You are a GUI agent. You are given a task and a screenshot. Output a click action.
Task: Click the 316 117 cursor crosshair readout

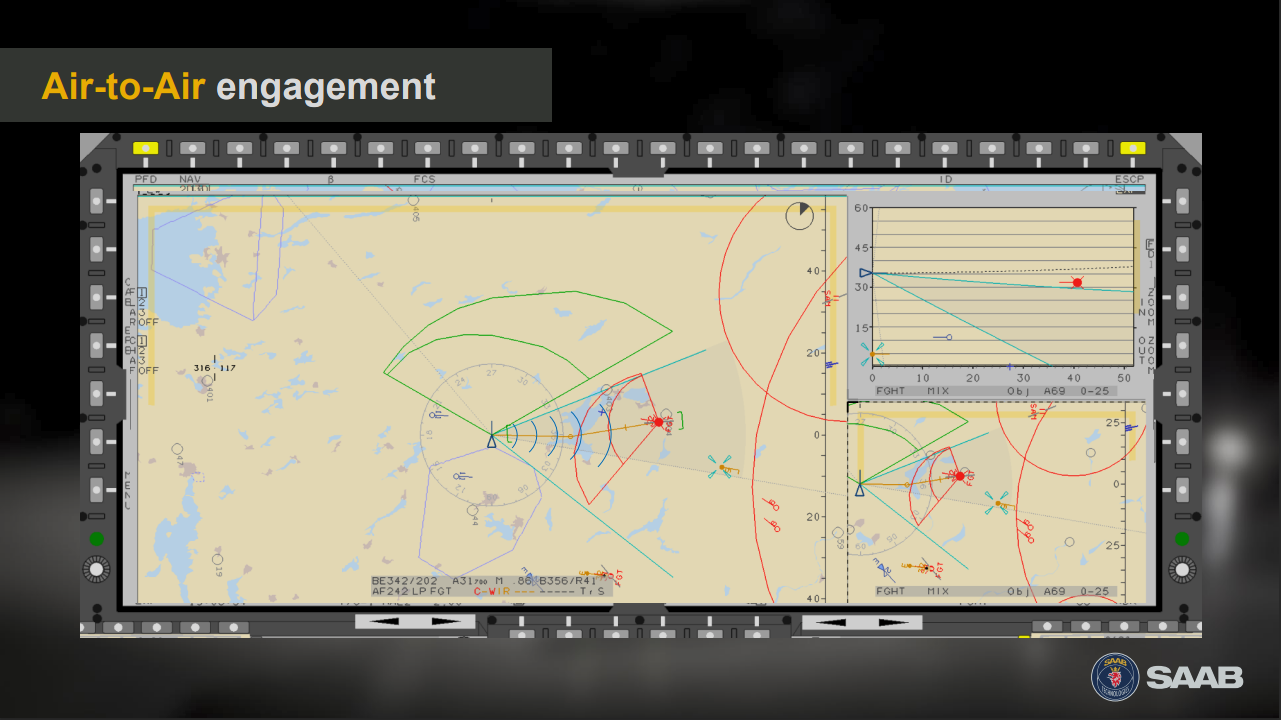(215, 368)
